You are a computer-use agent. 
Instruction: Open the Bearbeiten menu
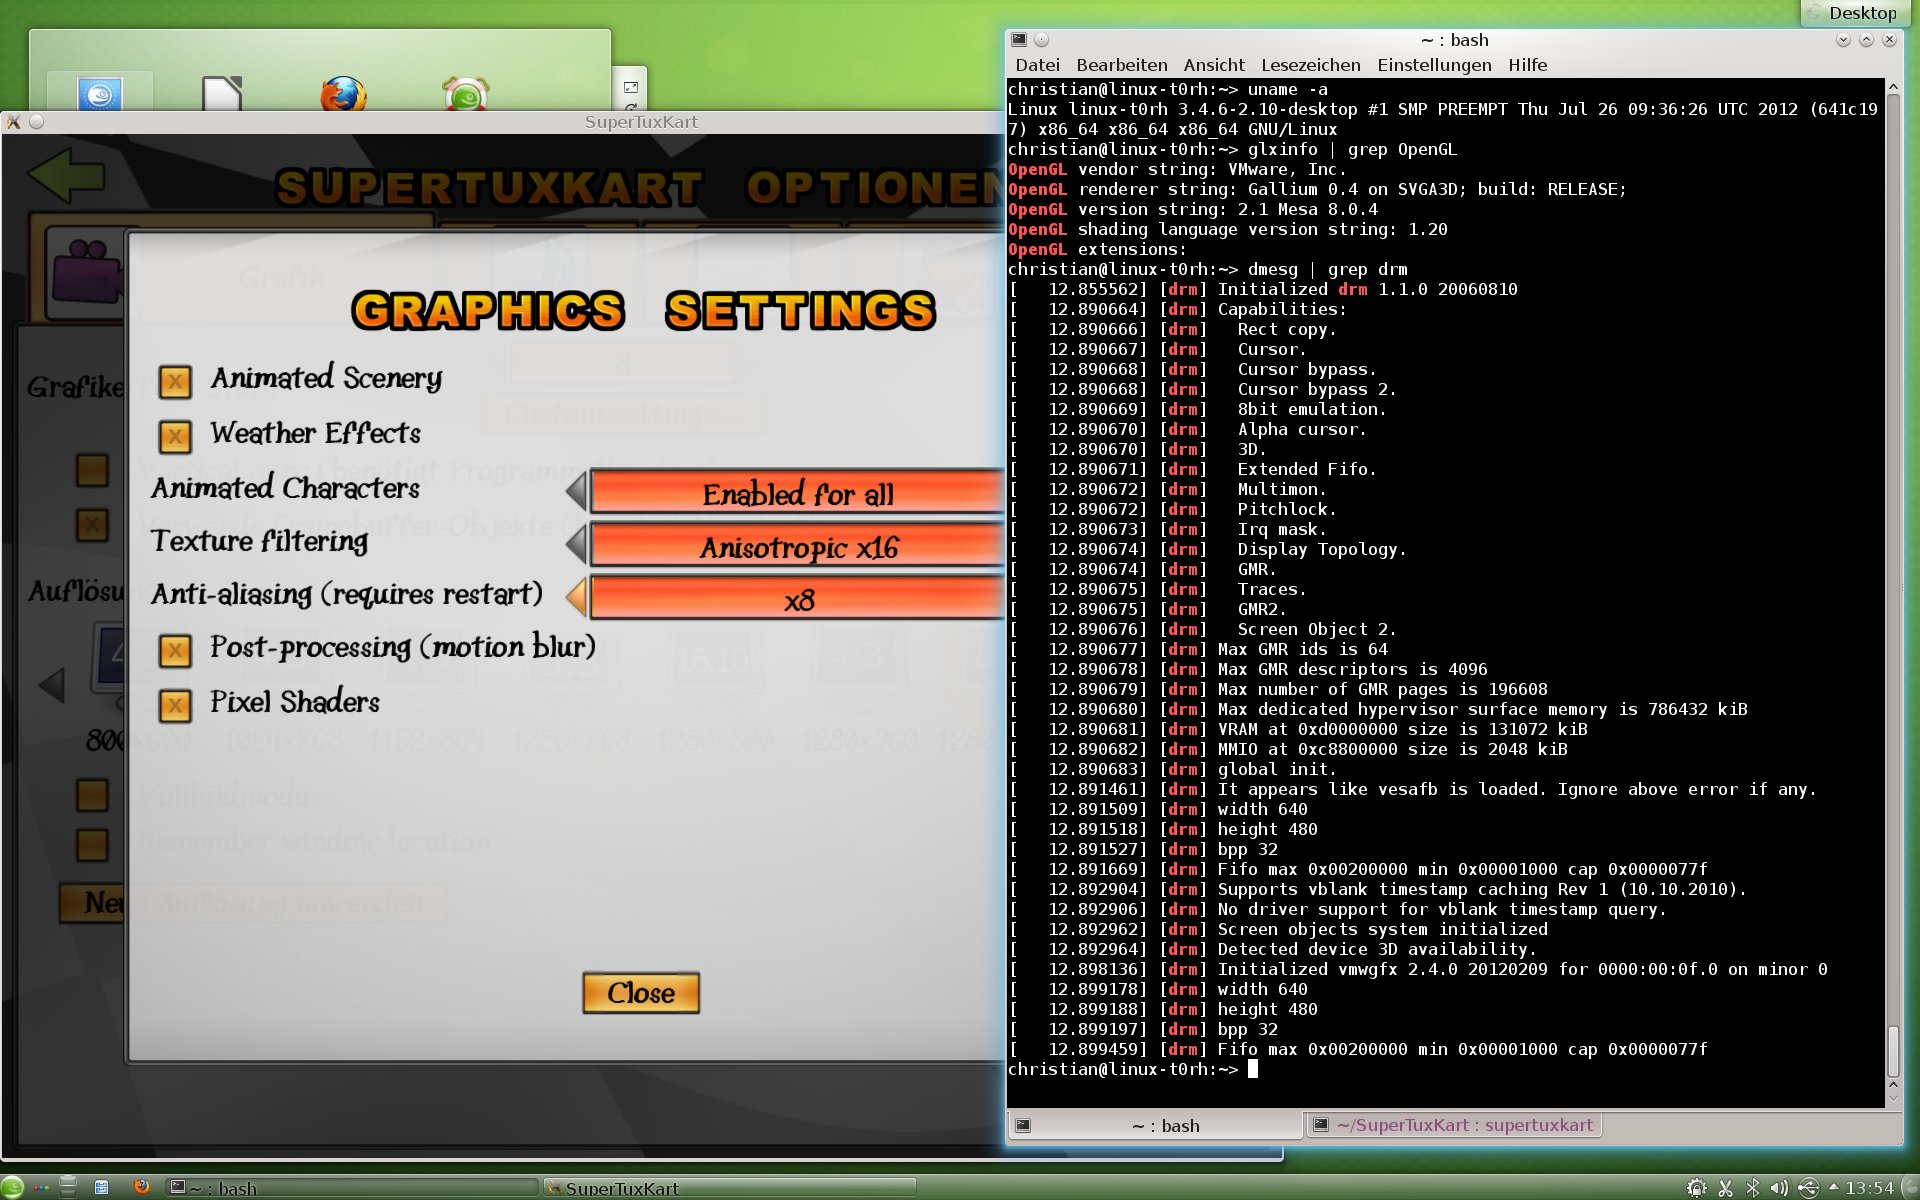tap(1122, 65)
